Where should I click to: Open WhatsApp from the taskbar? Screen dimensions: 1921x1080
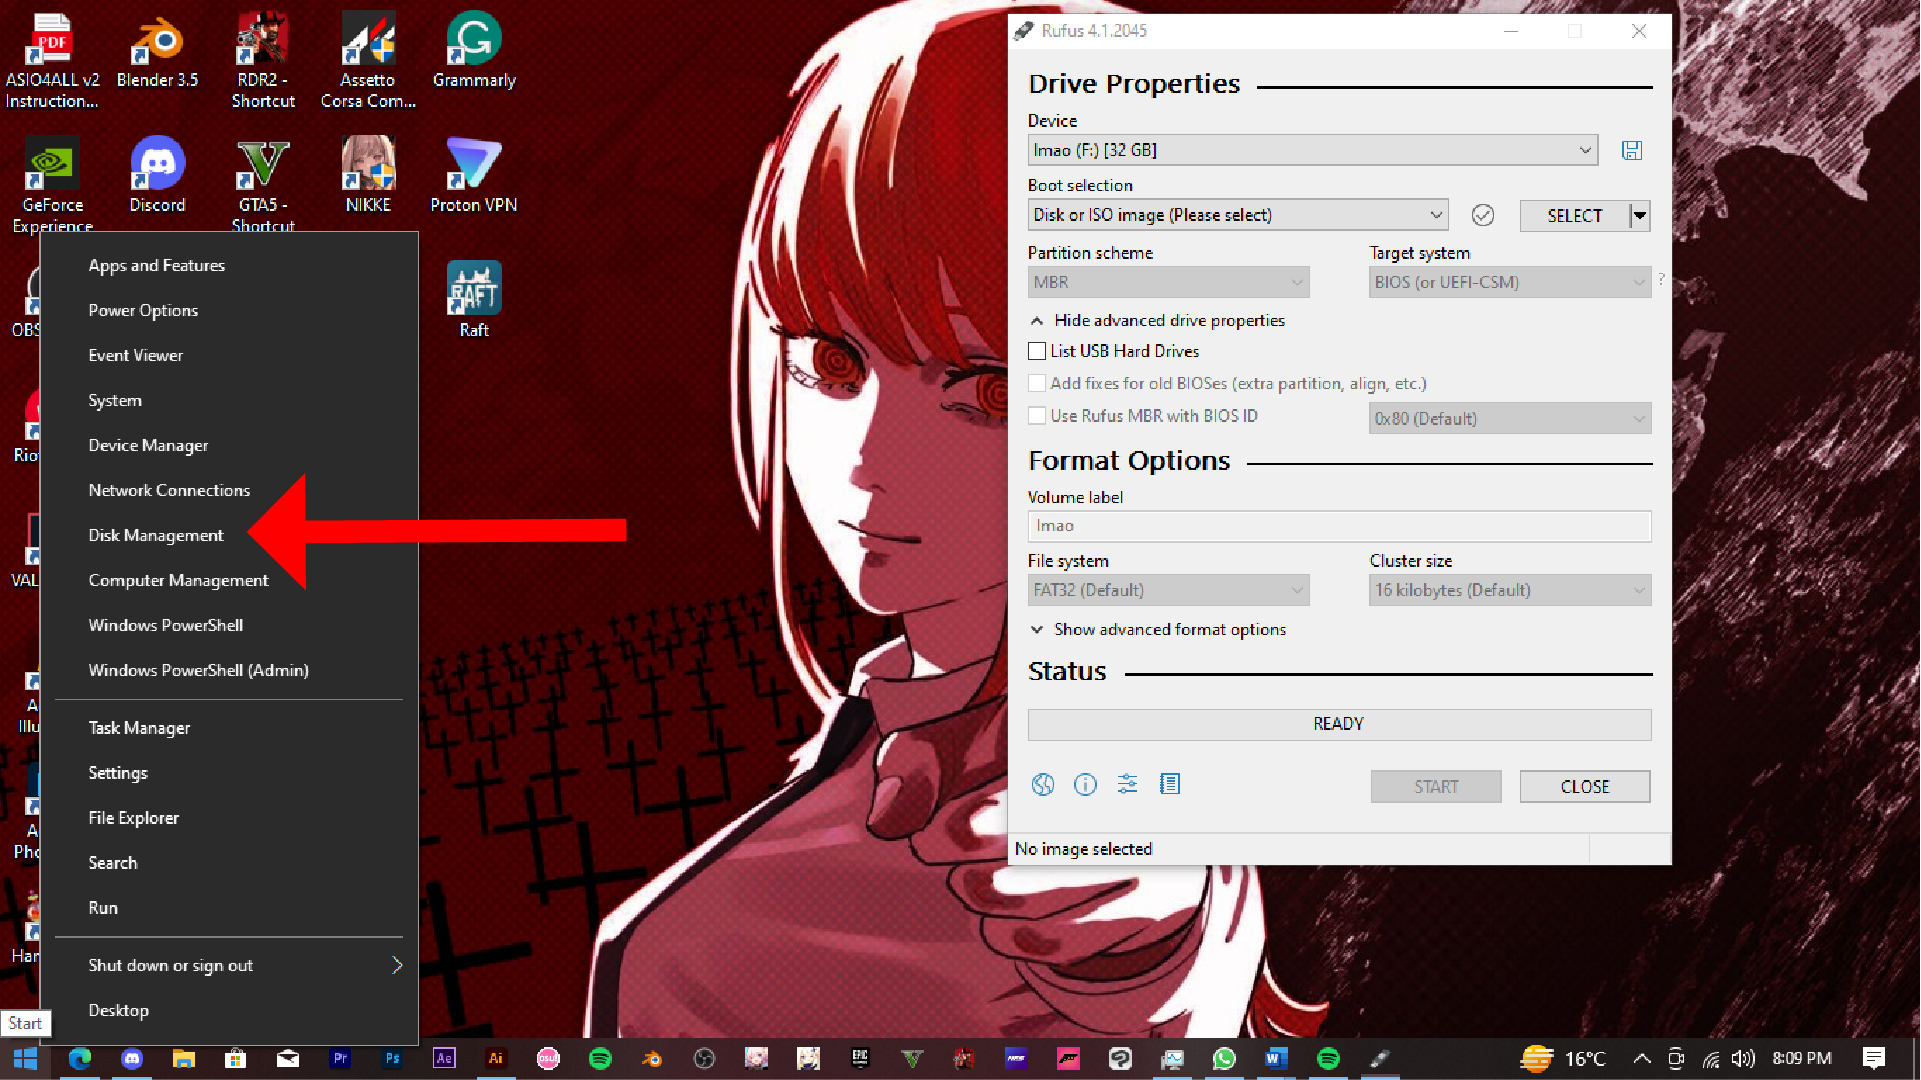1224,1059
